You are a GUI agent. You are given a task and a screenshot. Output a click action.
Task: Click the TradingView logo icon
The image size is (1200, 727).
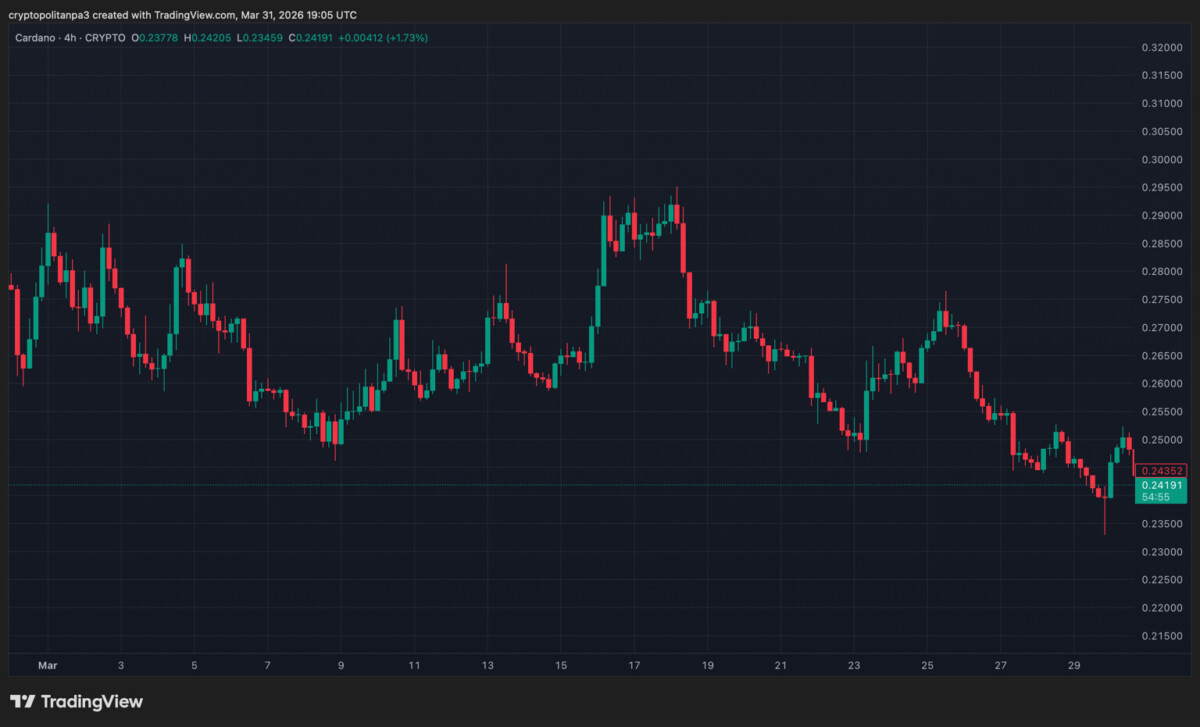pos(24,702)
